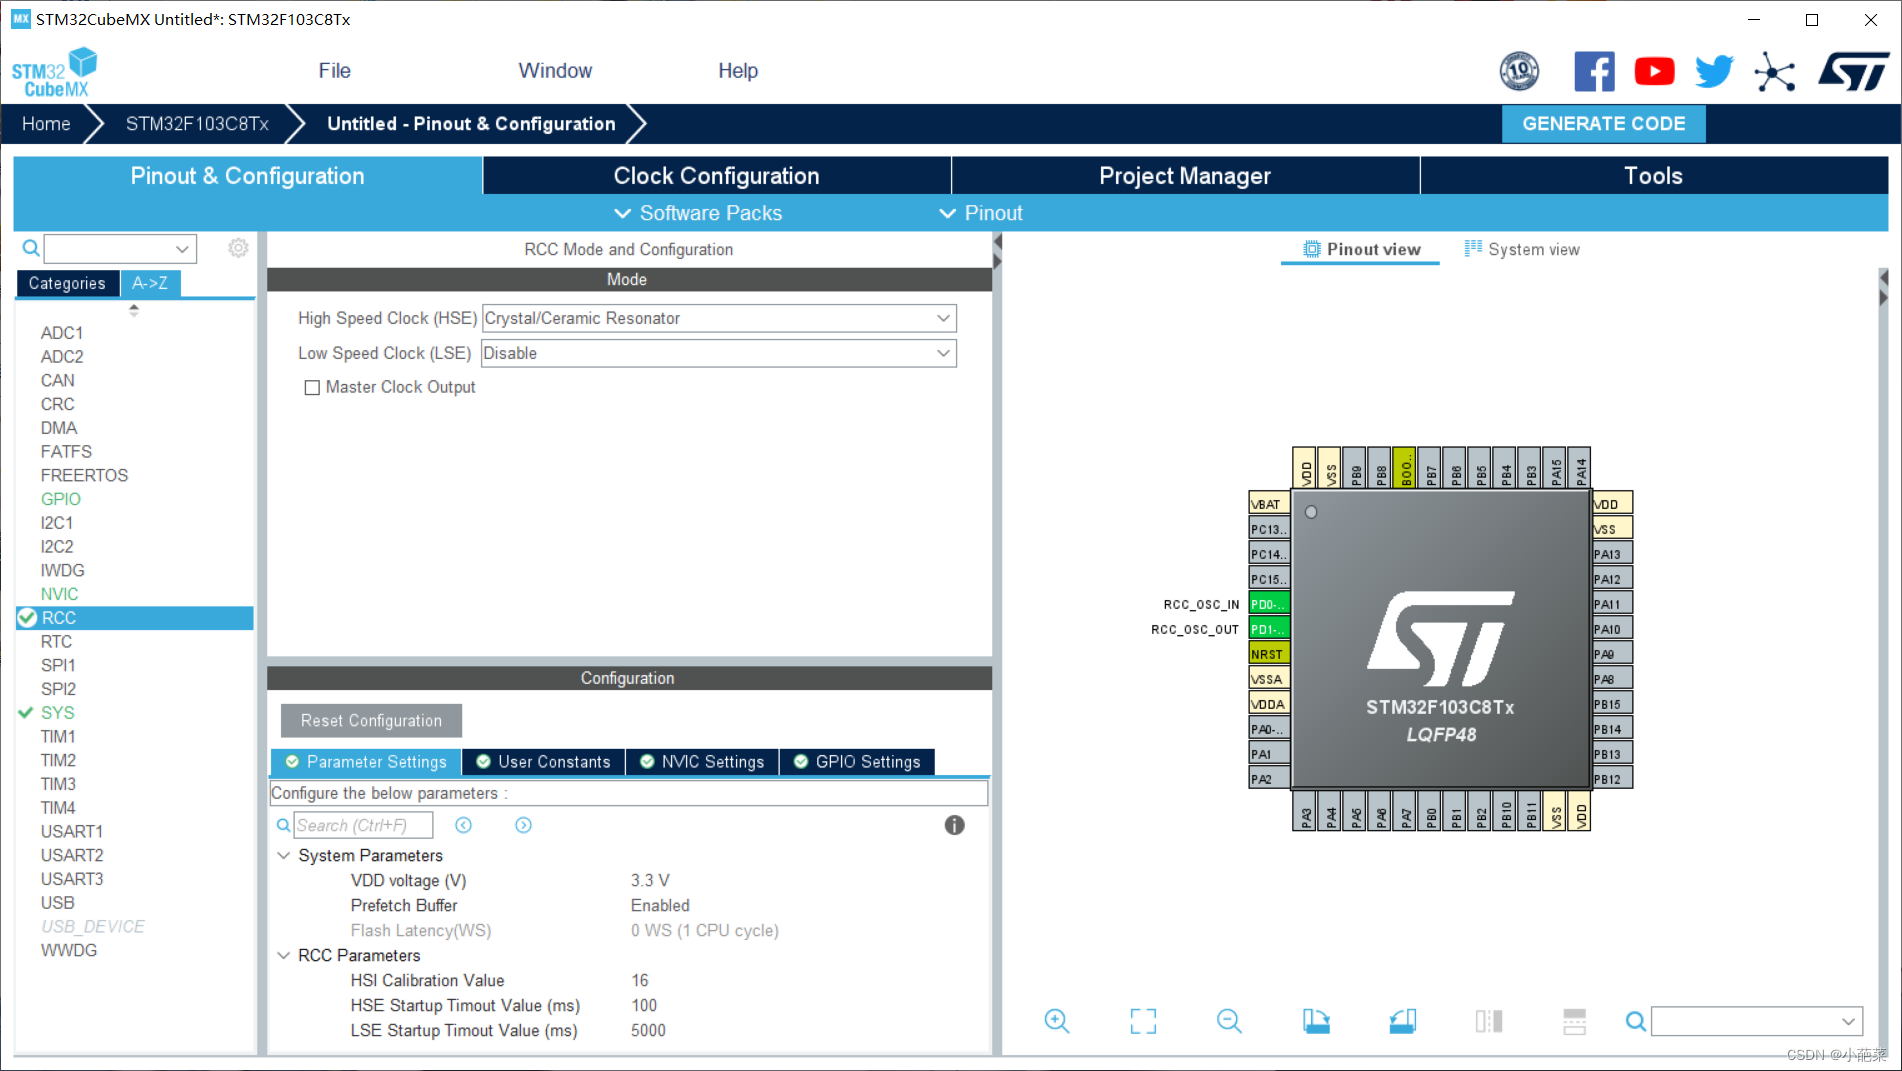The height and width of the screenshot is (1071, 1902).
Task: Open the GPIO Settings tab
Action: coord(857,762)
